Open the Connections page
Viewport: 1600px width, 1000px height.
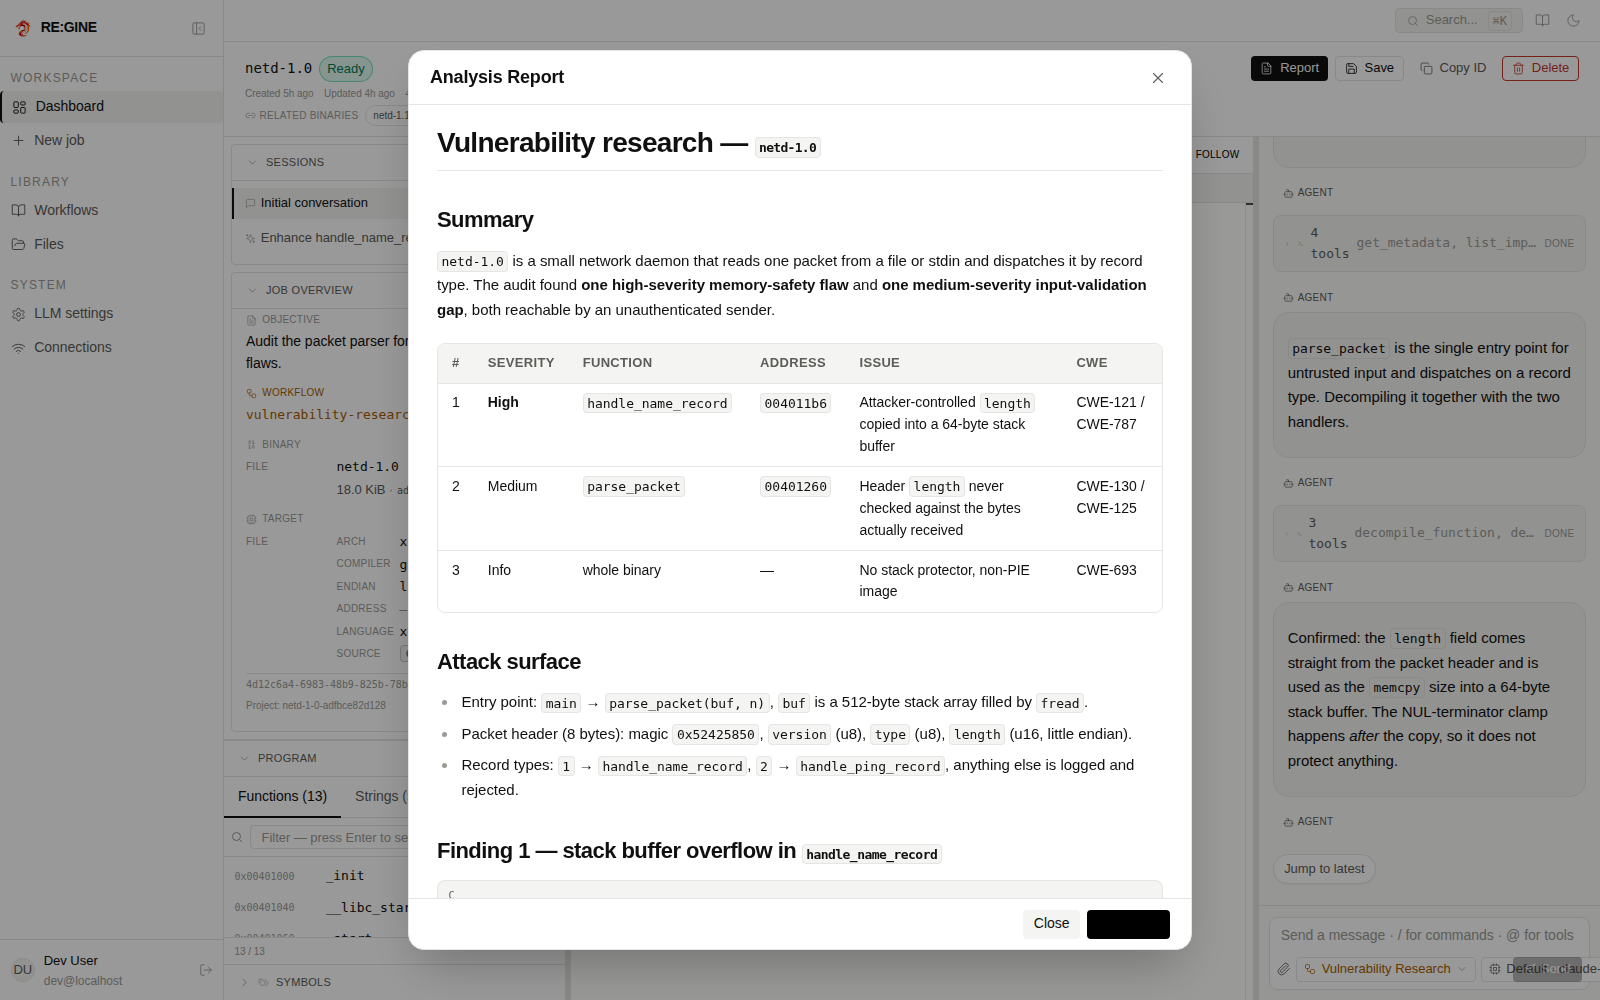(112, 347)
